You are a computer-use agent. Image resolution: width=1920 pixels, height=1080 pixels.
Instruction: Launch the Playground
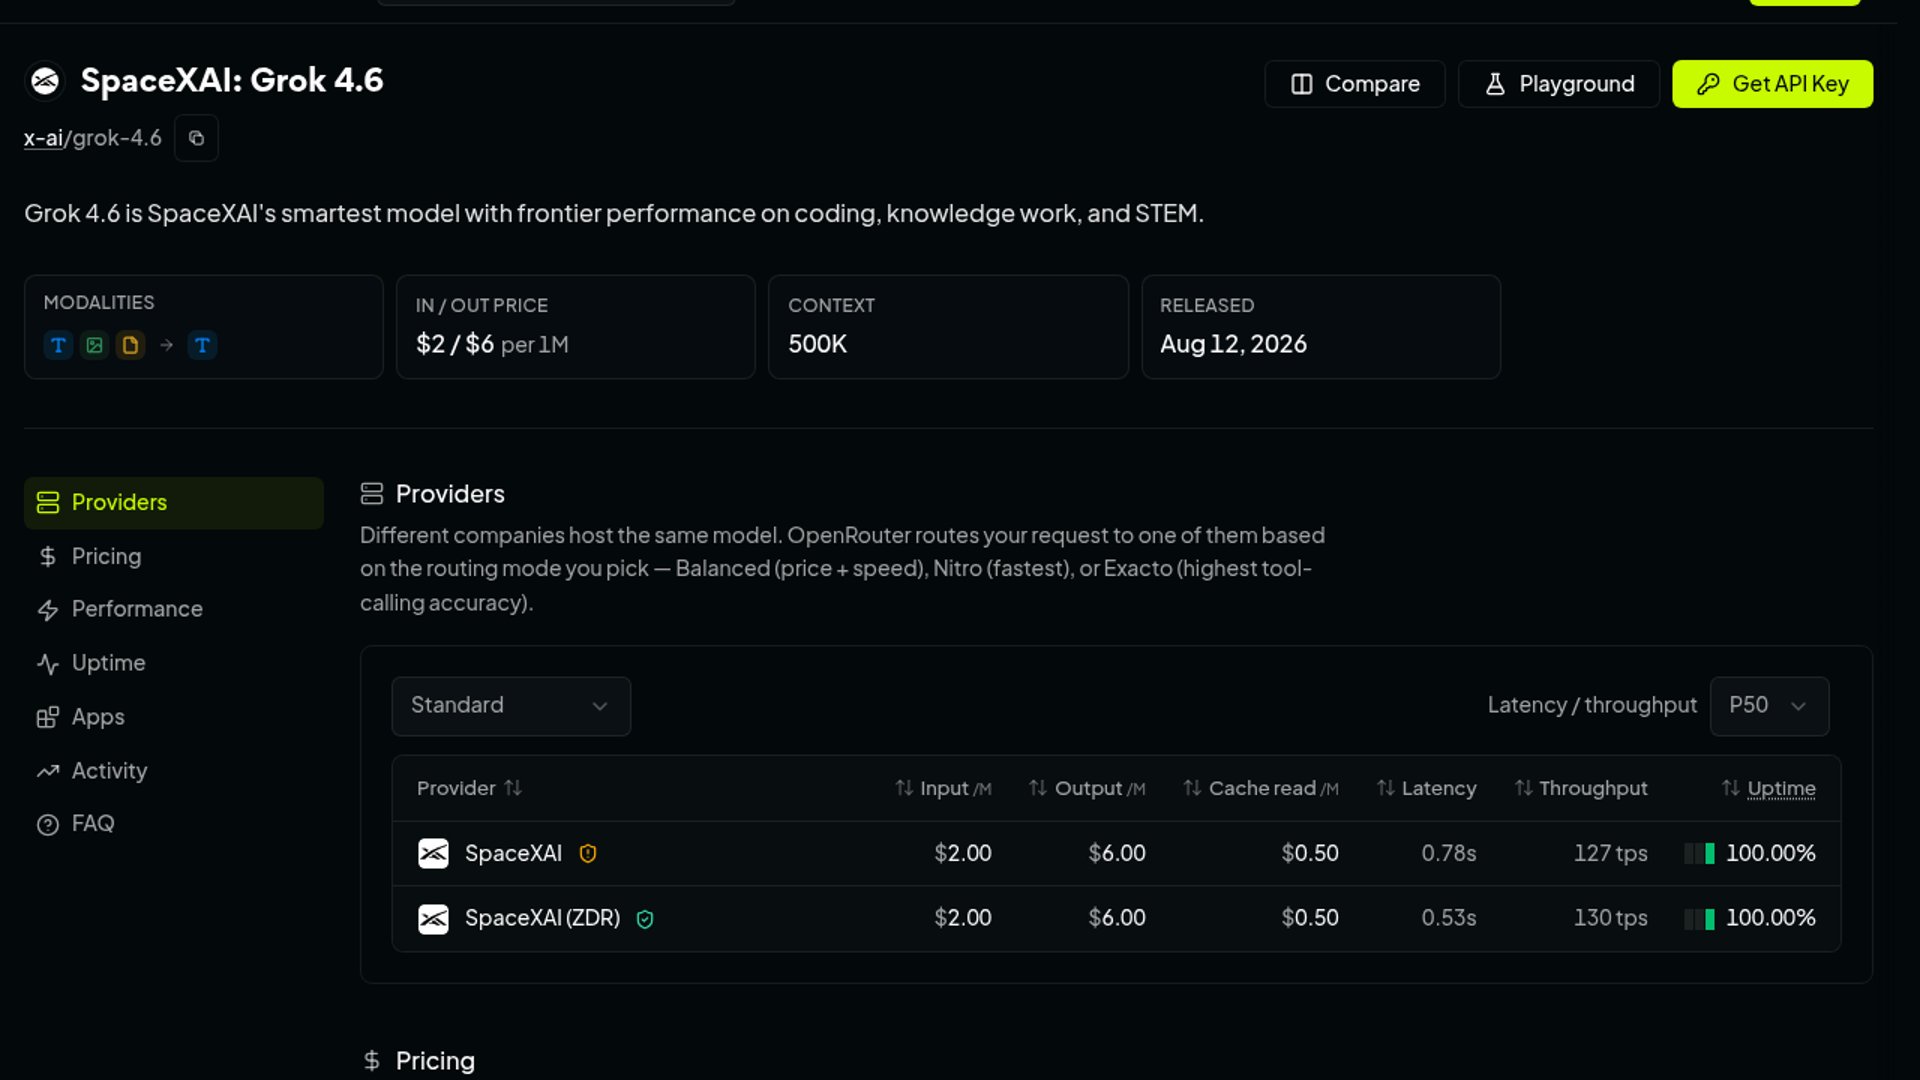point(1559,84)
